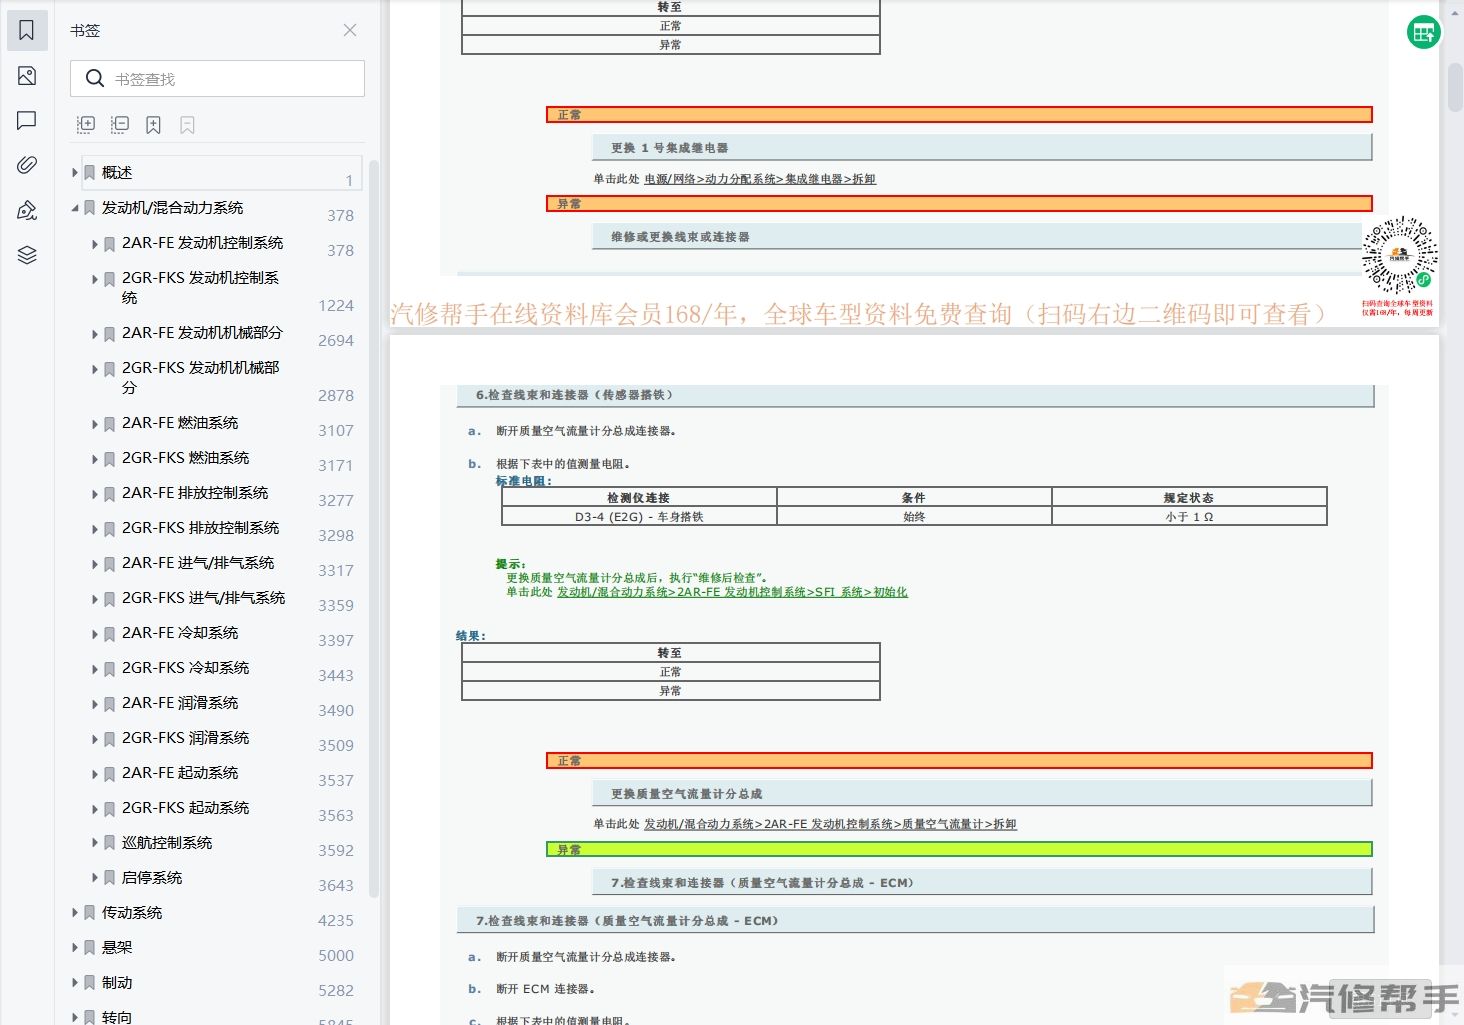Jump to the 2GR-FKS 冷却系统 bookmark

[x=185, y=668]
